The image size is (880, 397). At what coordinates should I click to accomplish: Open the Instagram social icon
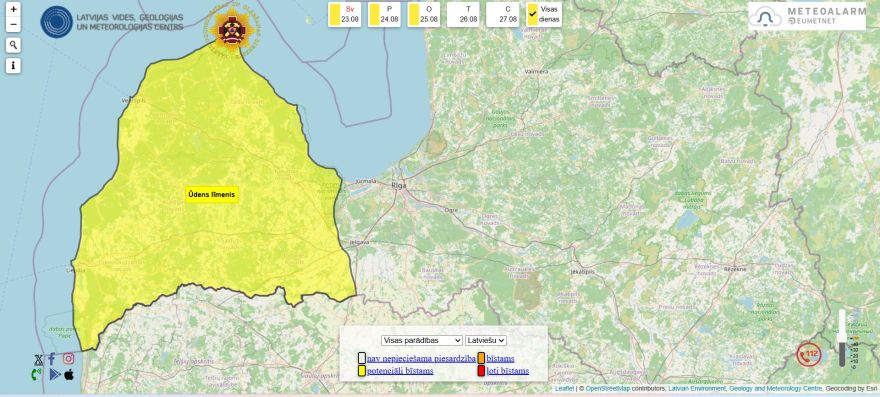[68, 358]
